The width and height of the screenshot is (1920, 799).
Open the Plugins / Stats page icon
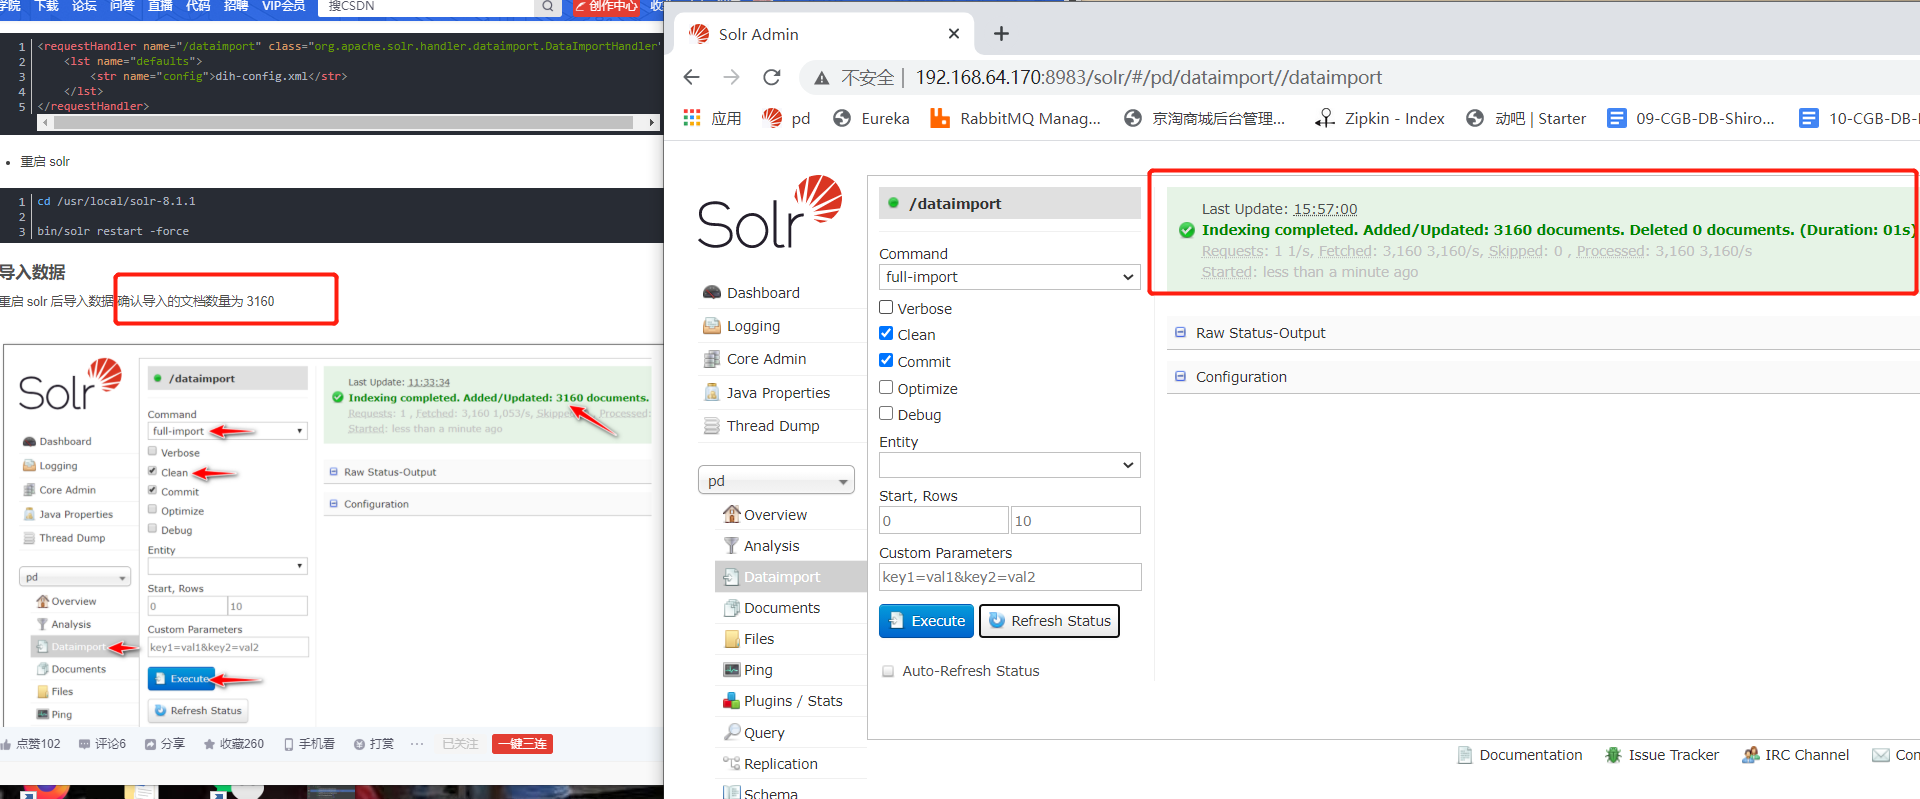(731, 701)
